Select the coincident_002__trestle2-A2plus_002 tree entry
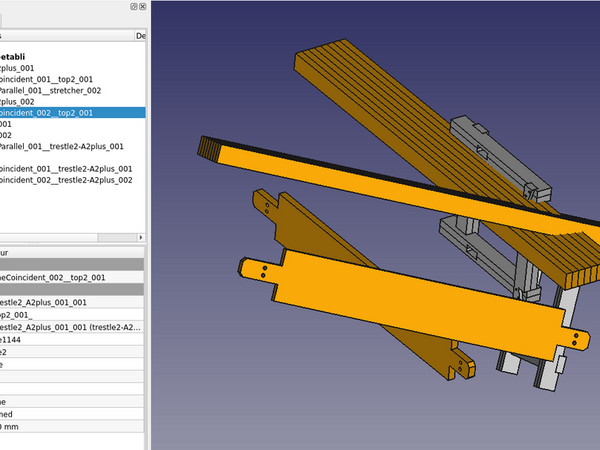Screen dimensions: 600x450 coord(66,180)
